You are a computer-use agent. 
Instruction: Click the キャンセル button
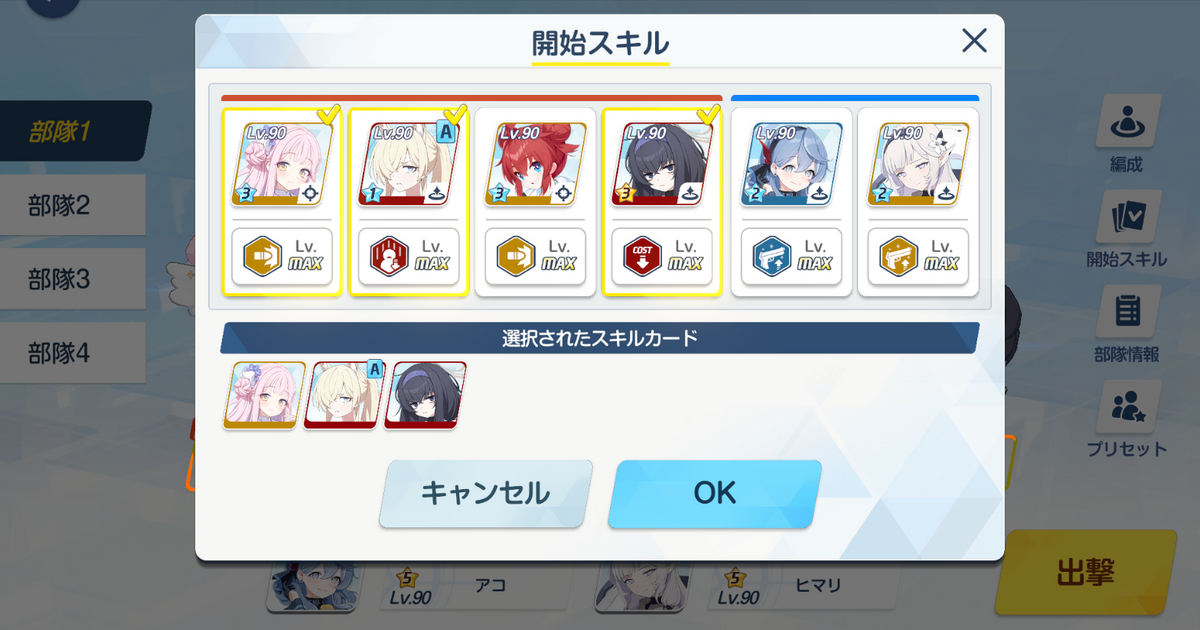click(x=485, y=493)
